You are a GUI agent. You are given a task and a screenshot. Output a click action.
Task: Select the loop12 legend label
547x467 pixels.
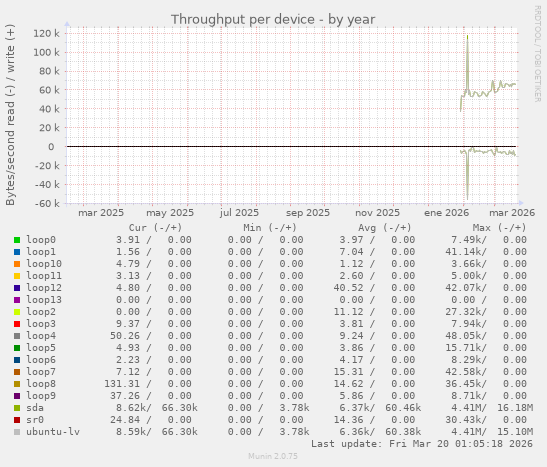(44, 287)
